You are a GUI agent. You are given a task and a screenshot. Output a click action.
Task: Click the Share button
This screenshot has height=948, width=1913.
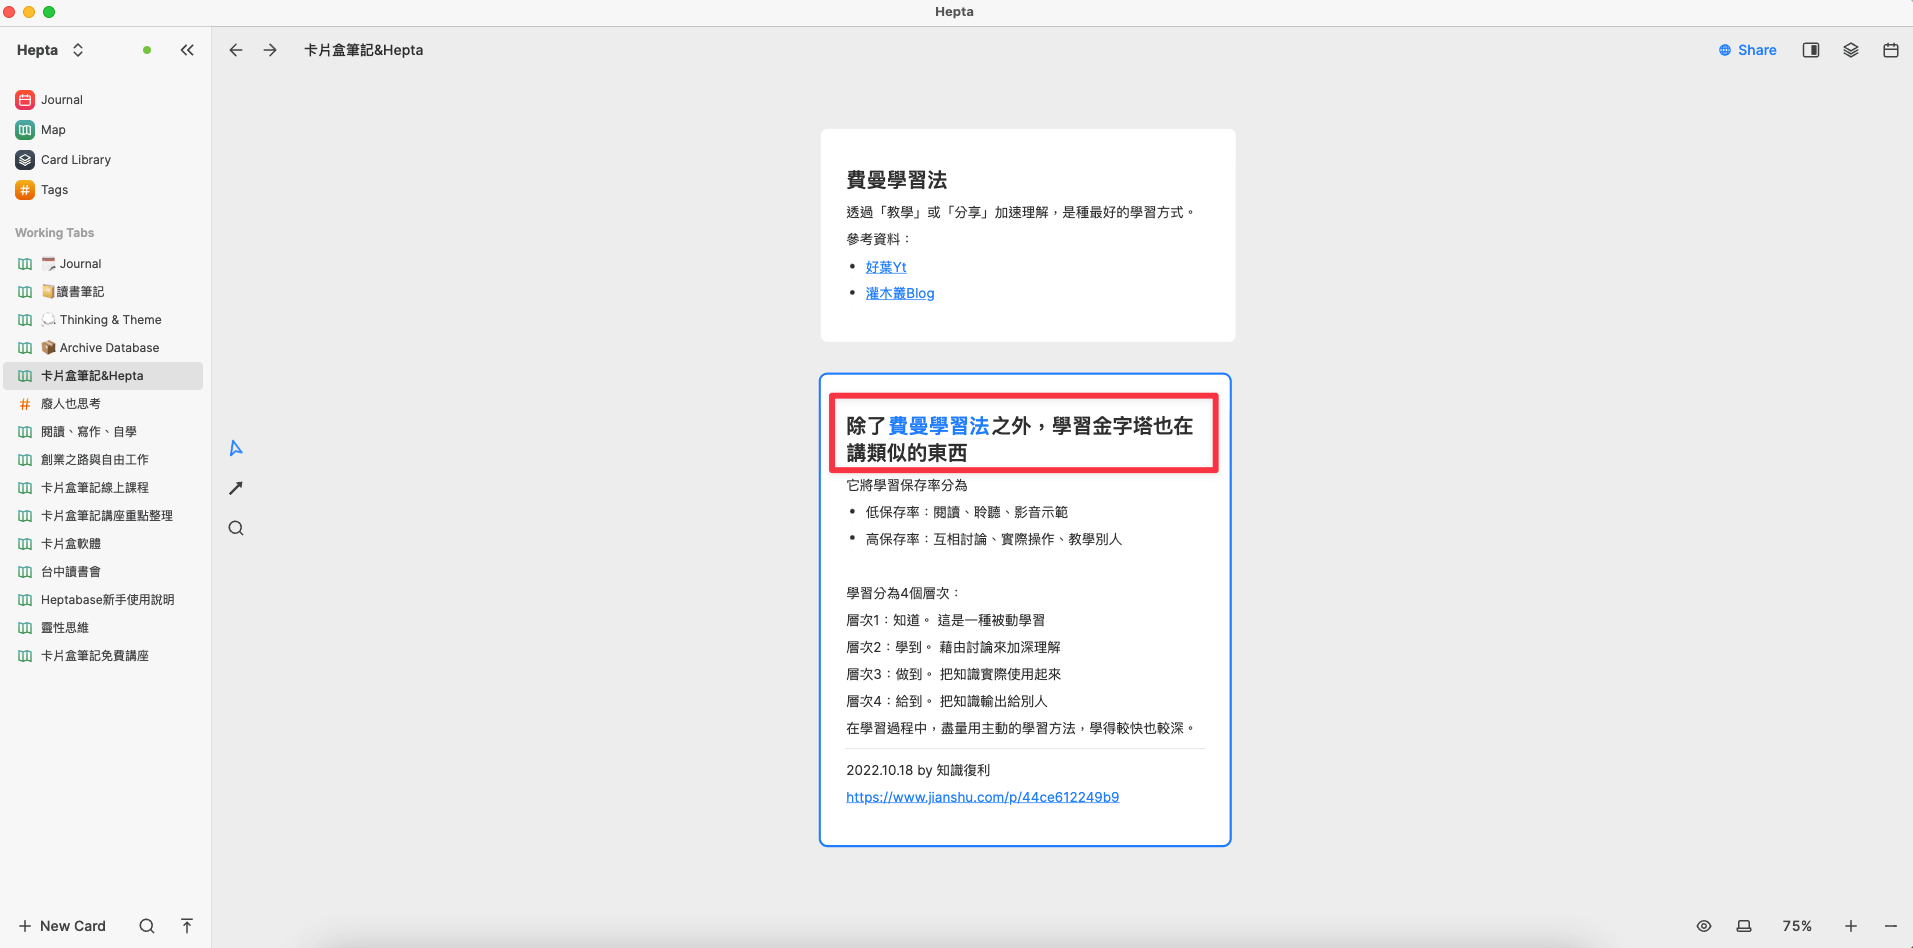[x=1748, y=49]
